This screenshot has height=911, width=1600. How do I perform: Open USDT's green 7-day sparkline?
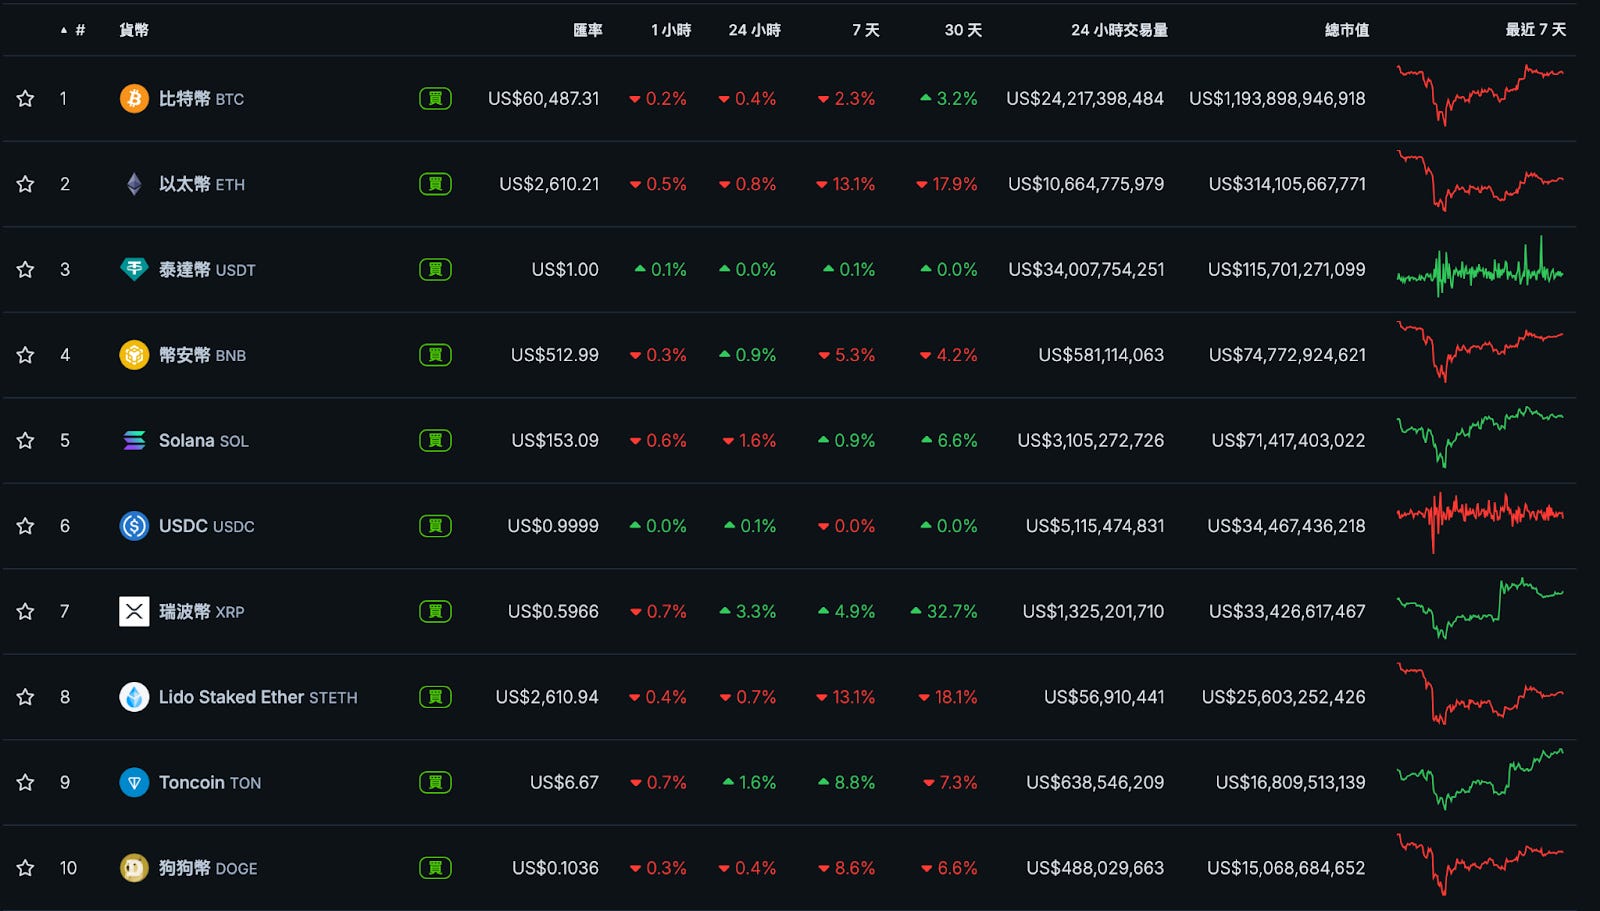(x=1480, y=268)
